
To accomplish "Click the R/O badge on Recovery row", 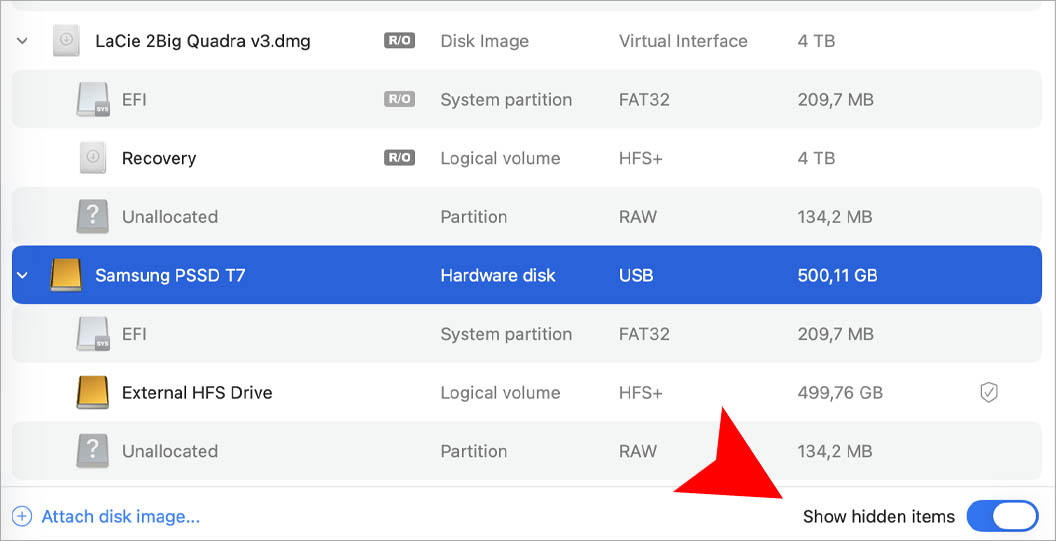I will 399,158.
